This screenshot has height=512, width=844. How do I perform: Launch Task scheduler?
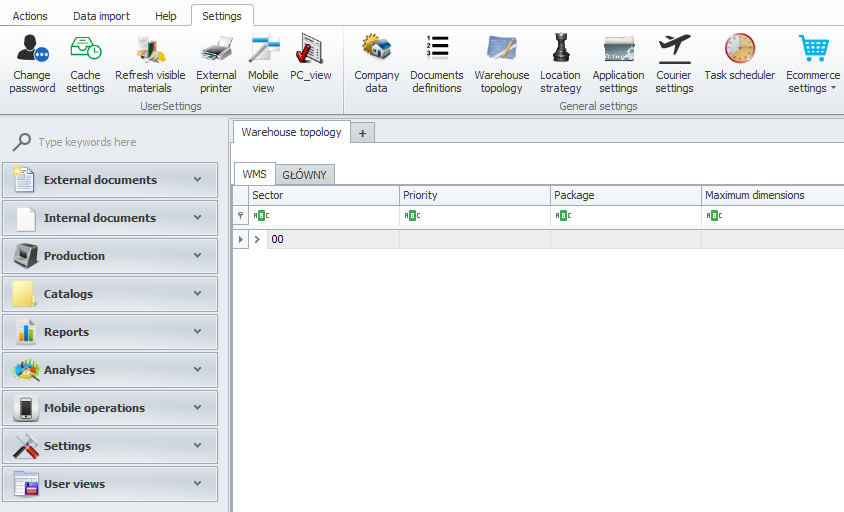(740, 58)
